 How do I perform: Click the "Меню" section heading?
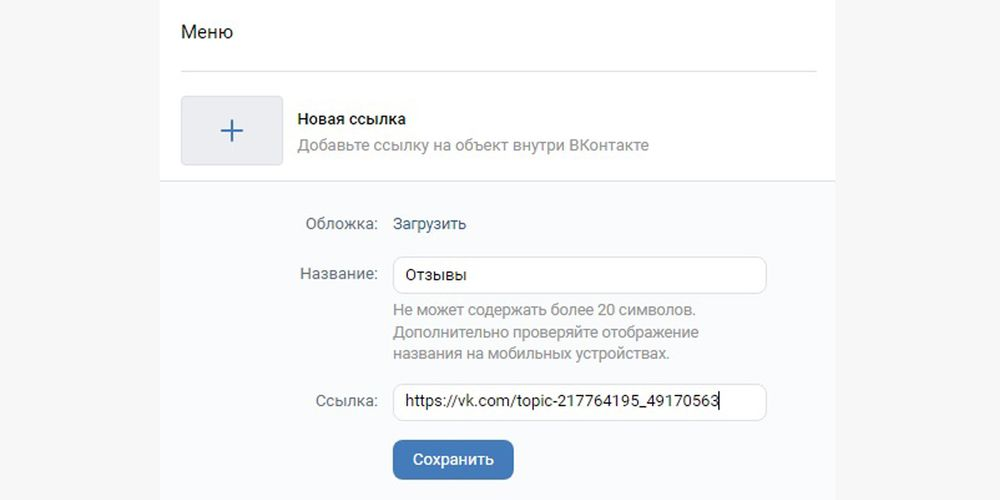207,32
